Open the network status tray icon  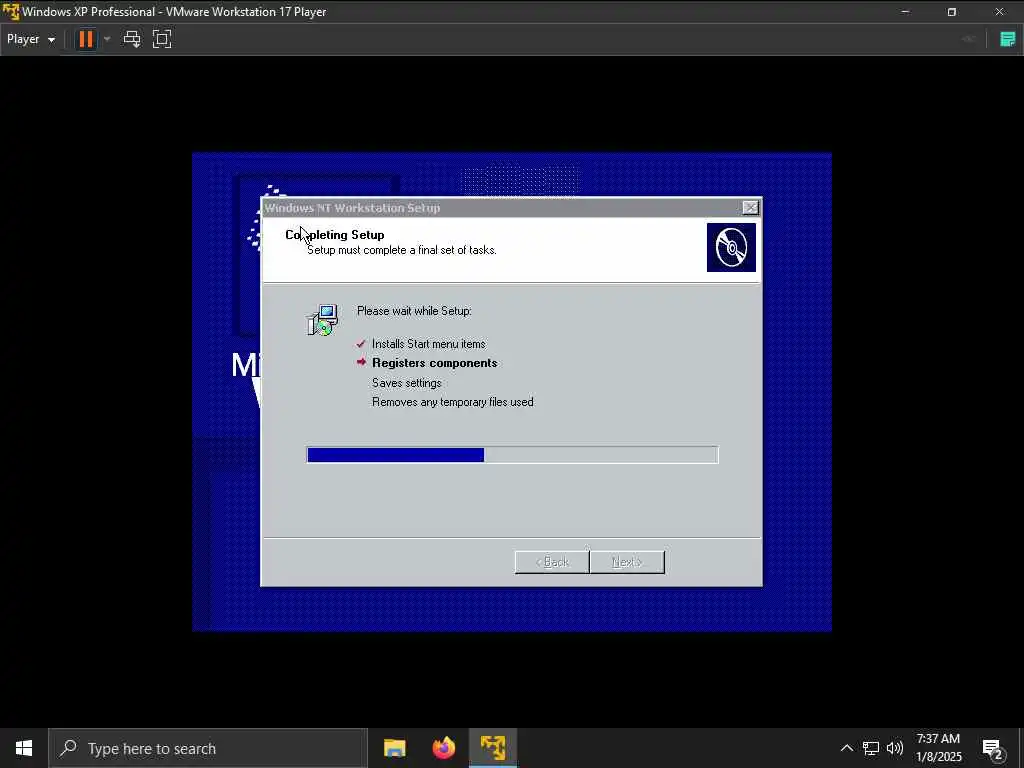click(x=871, y=748)
